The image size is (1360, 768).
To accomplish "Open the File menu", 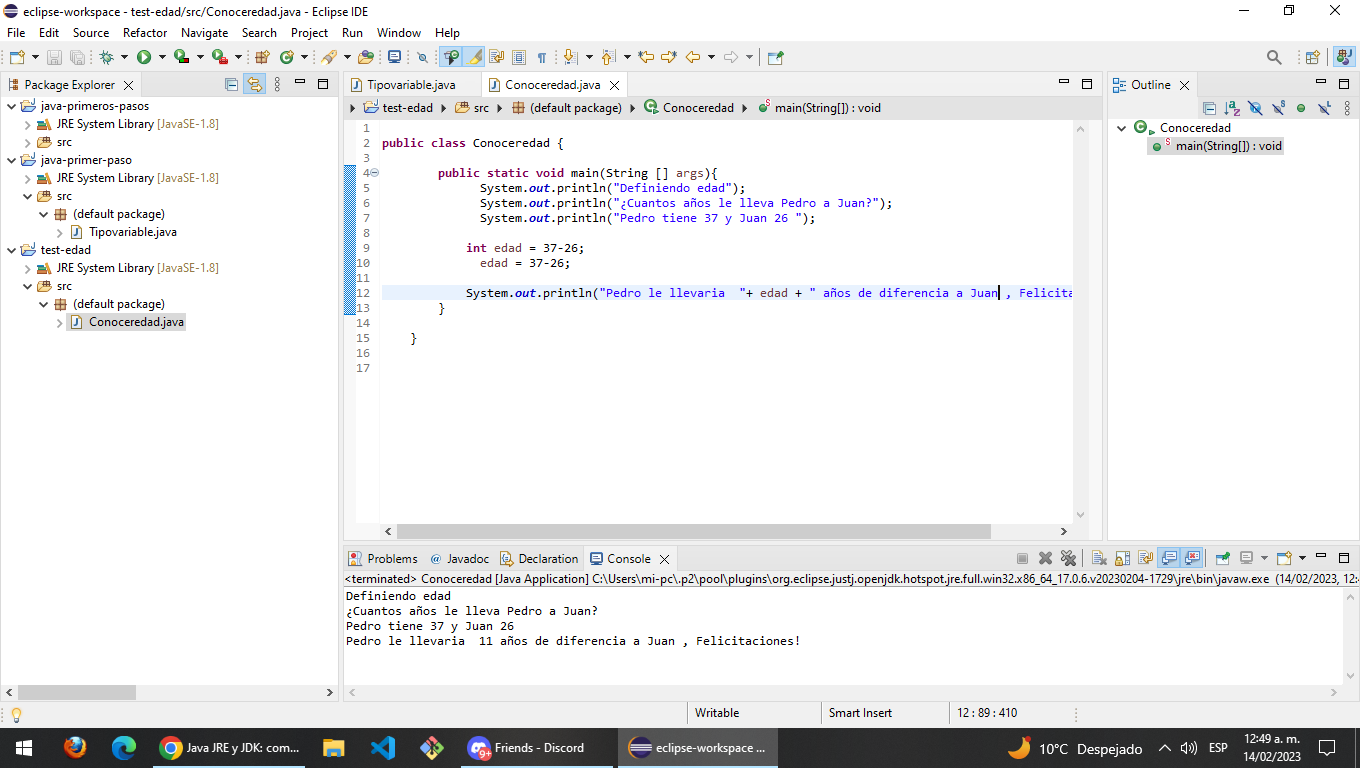I will tap(16, 33).
